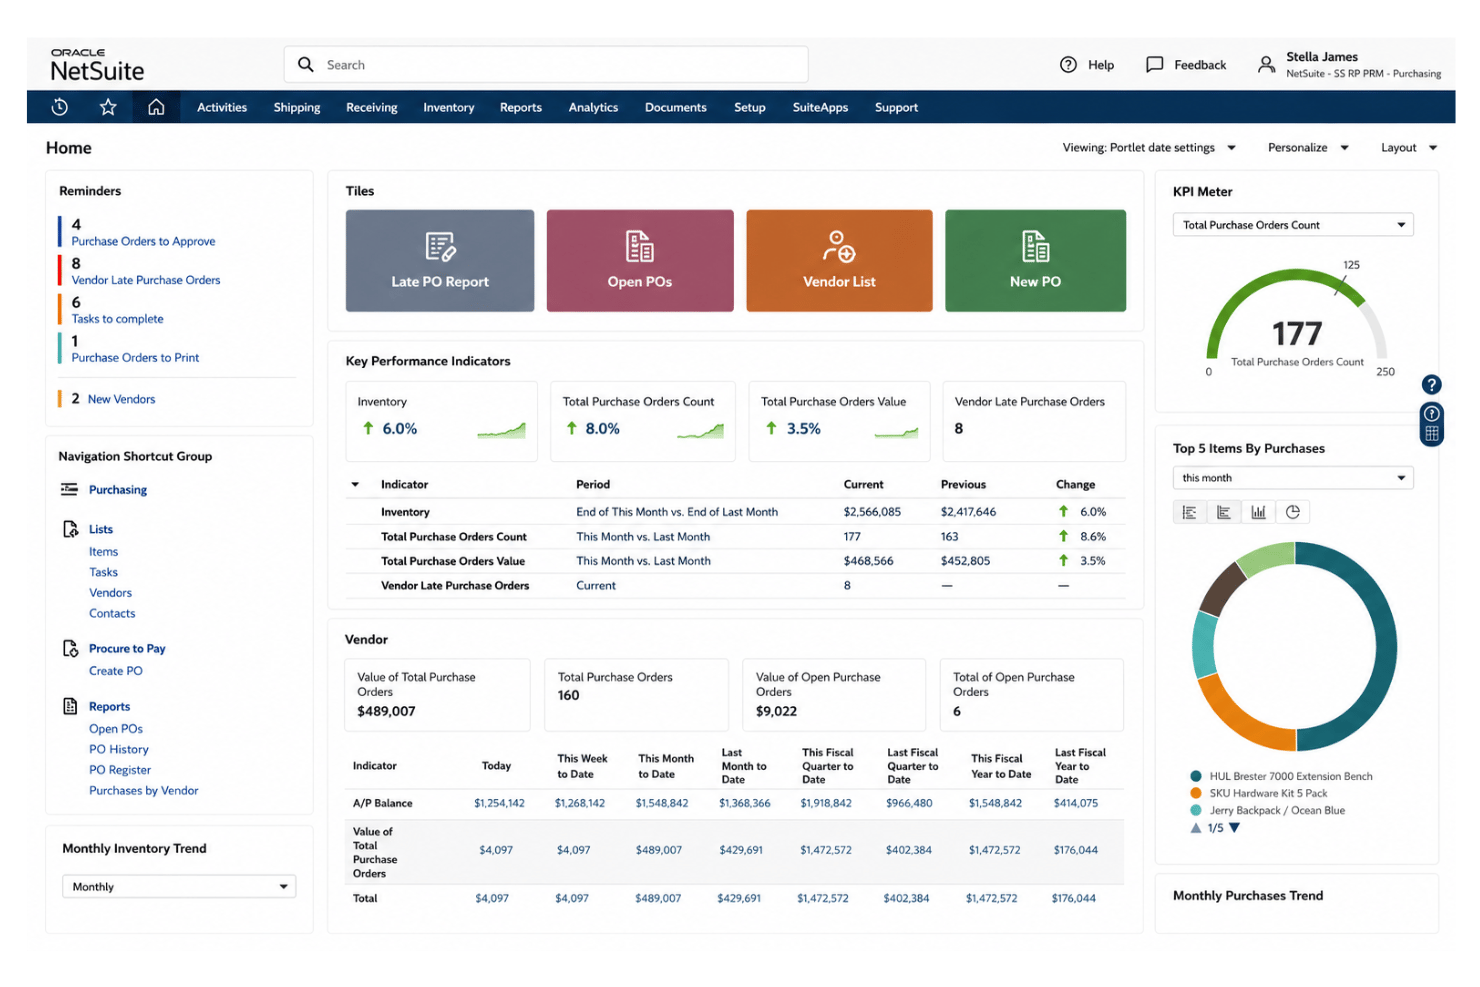Open the KPI Meter Total Purchase Orders Count dropdown
Image resolution: width=1480 pixels, height=987 pixels.
pos(1293,225)
